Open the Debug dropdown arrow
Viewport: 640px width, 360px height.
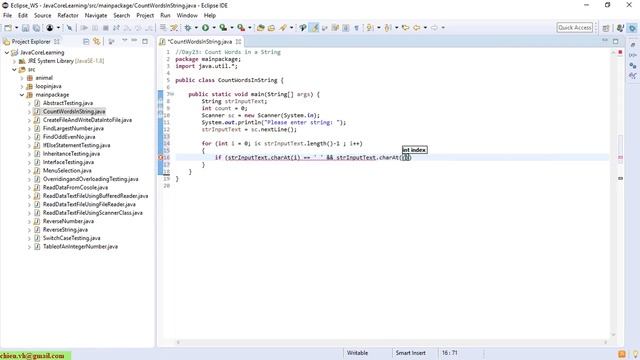(x=196, y=28)
